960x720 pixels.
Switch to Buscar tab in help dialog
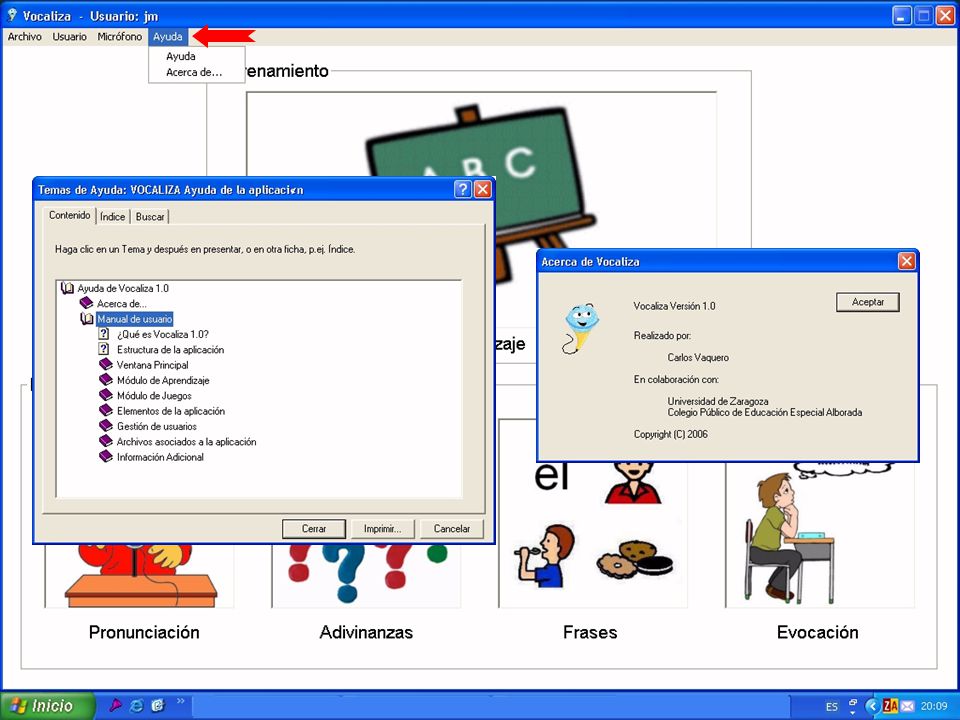tap(150, 217)
